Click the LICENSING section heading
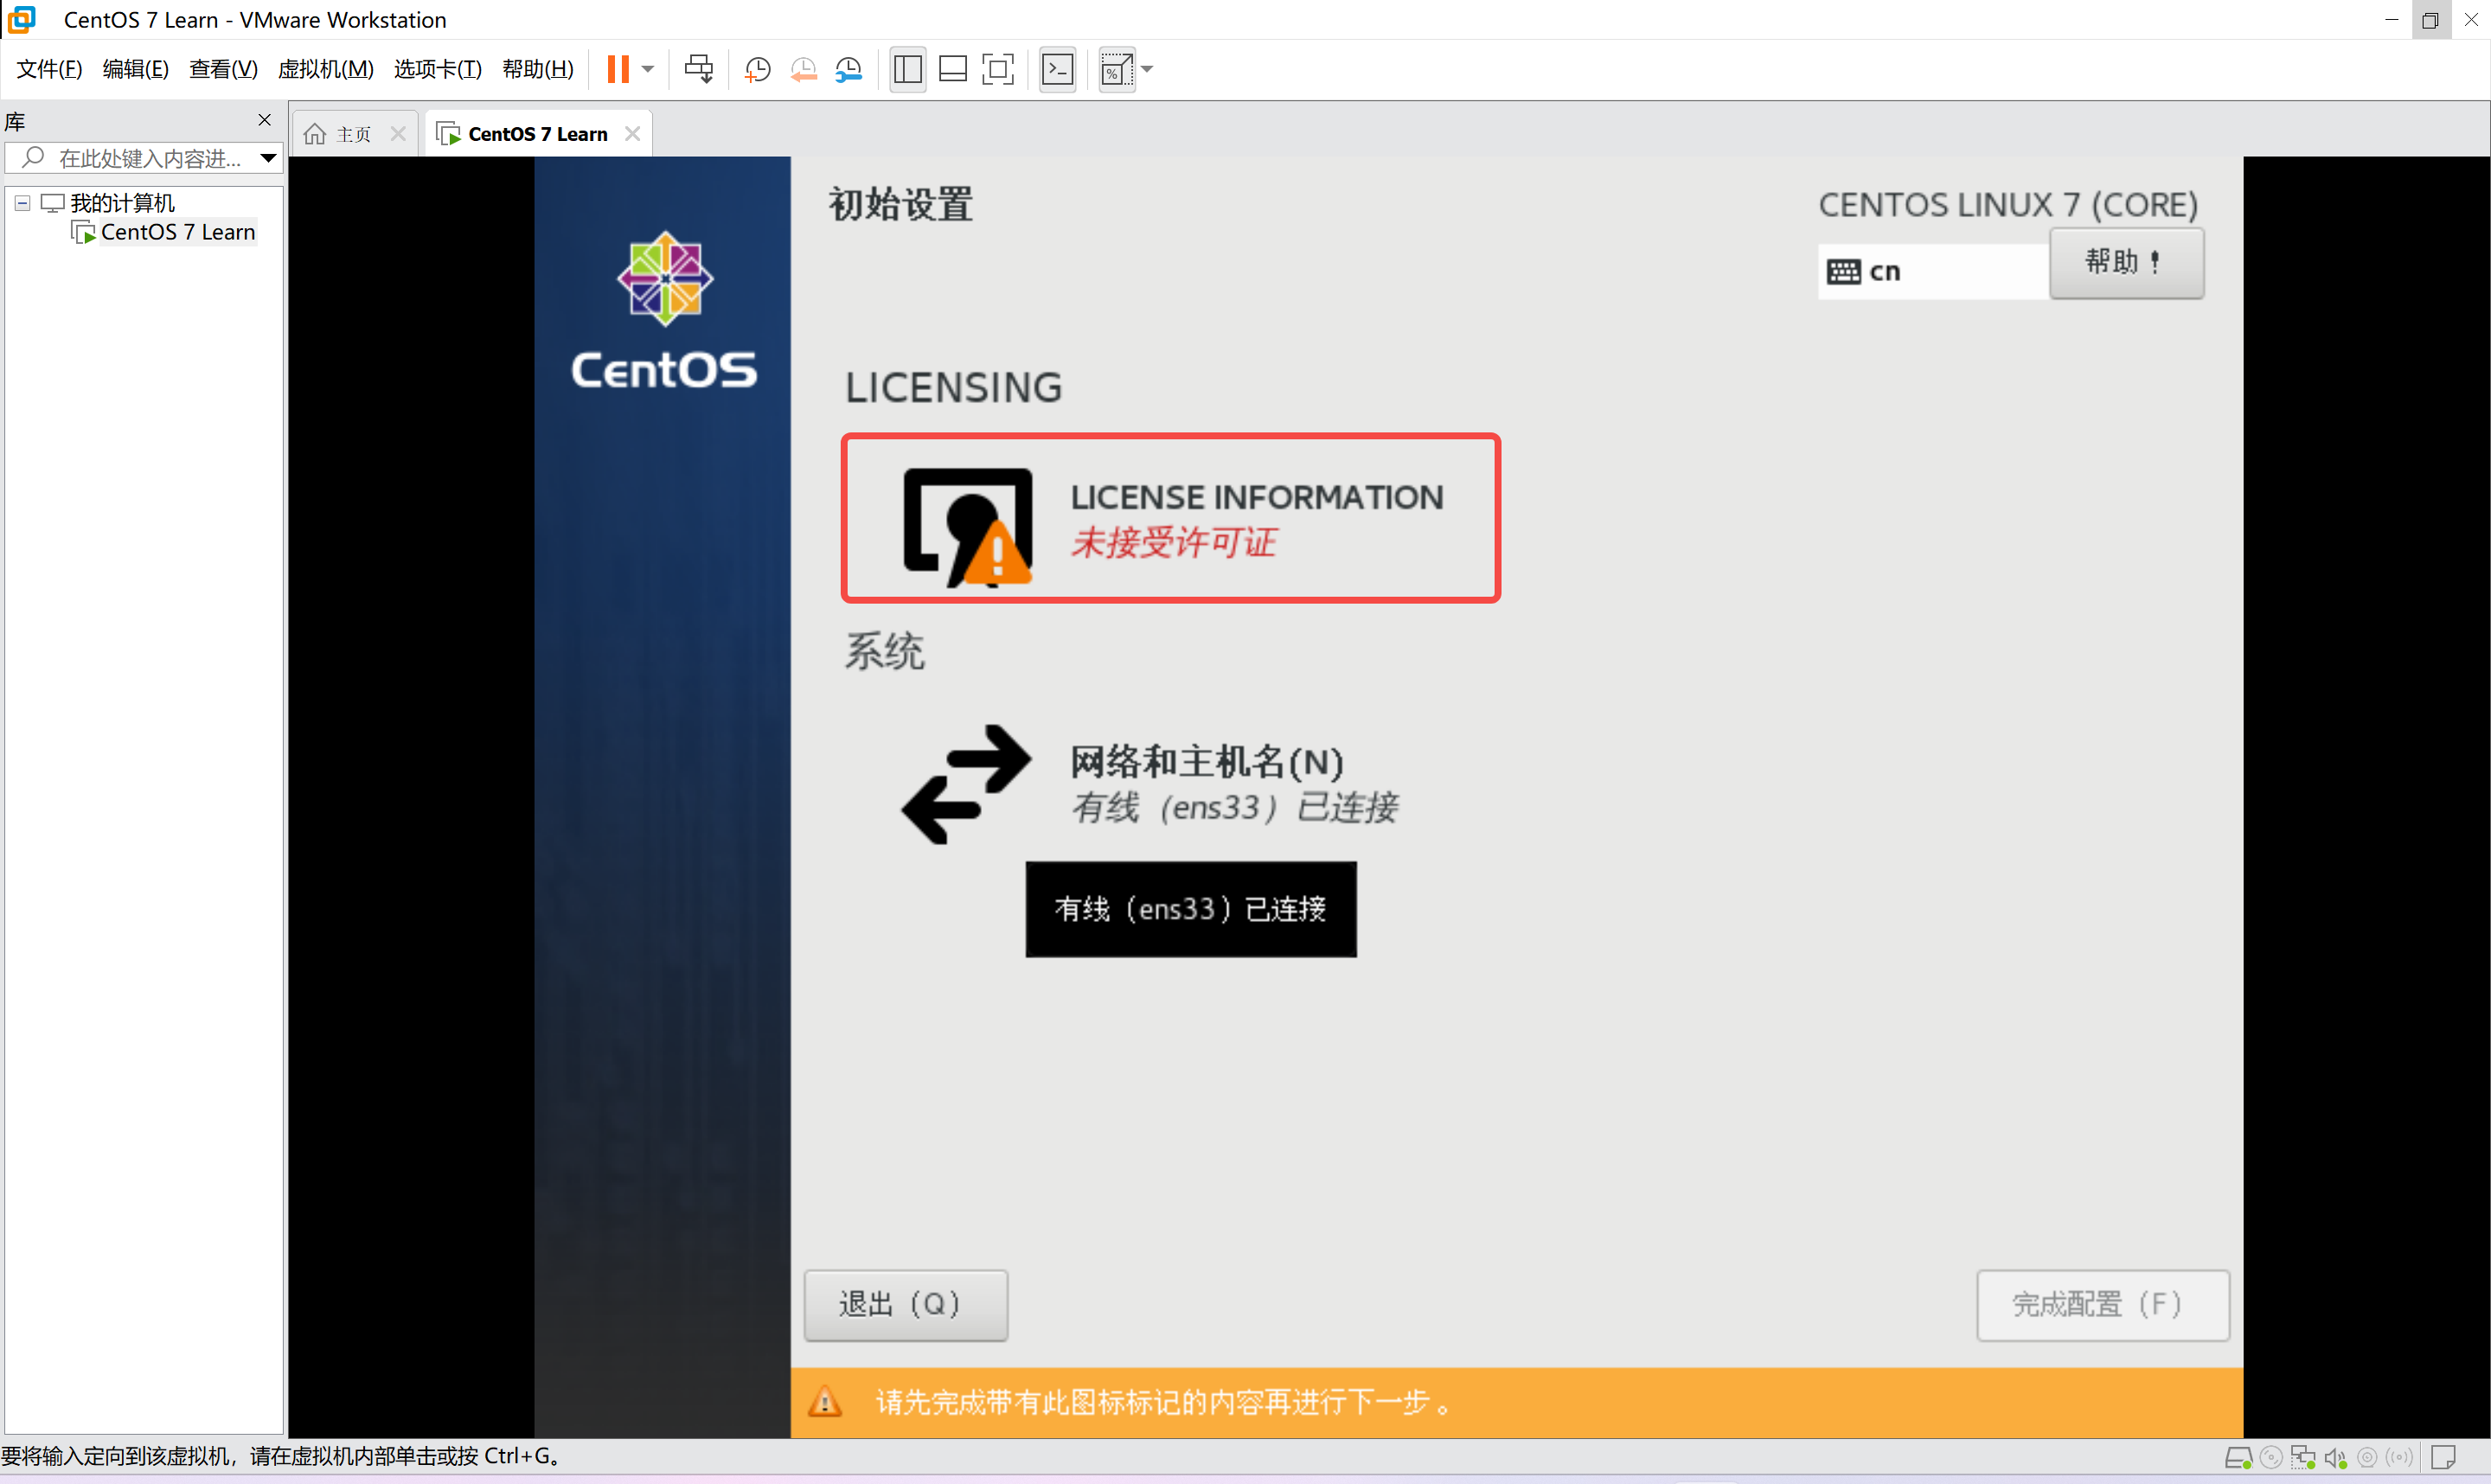 pyautogui.click(x=954, y=388)
